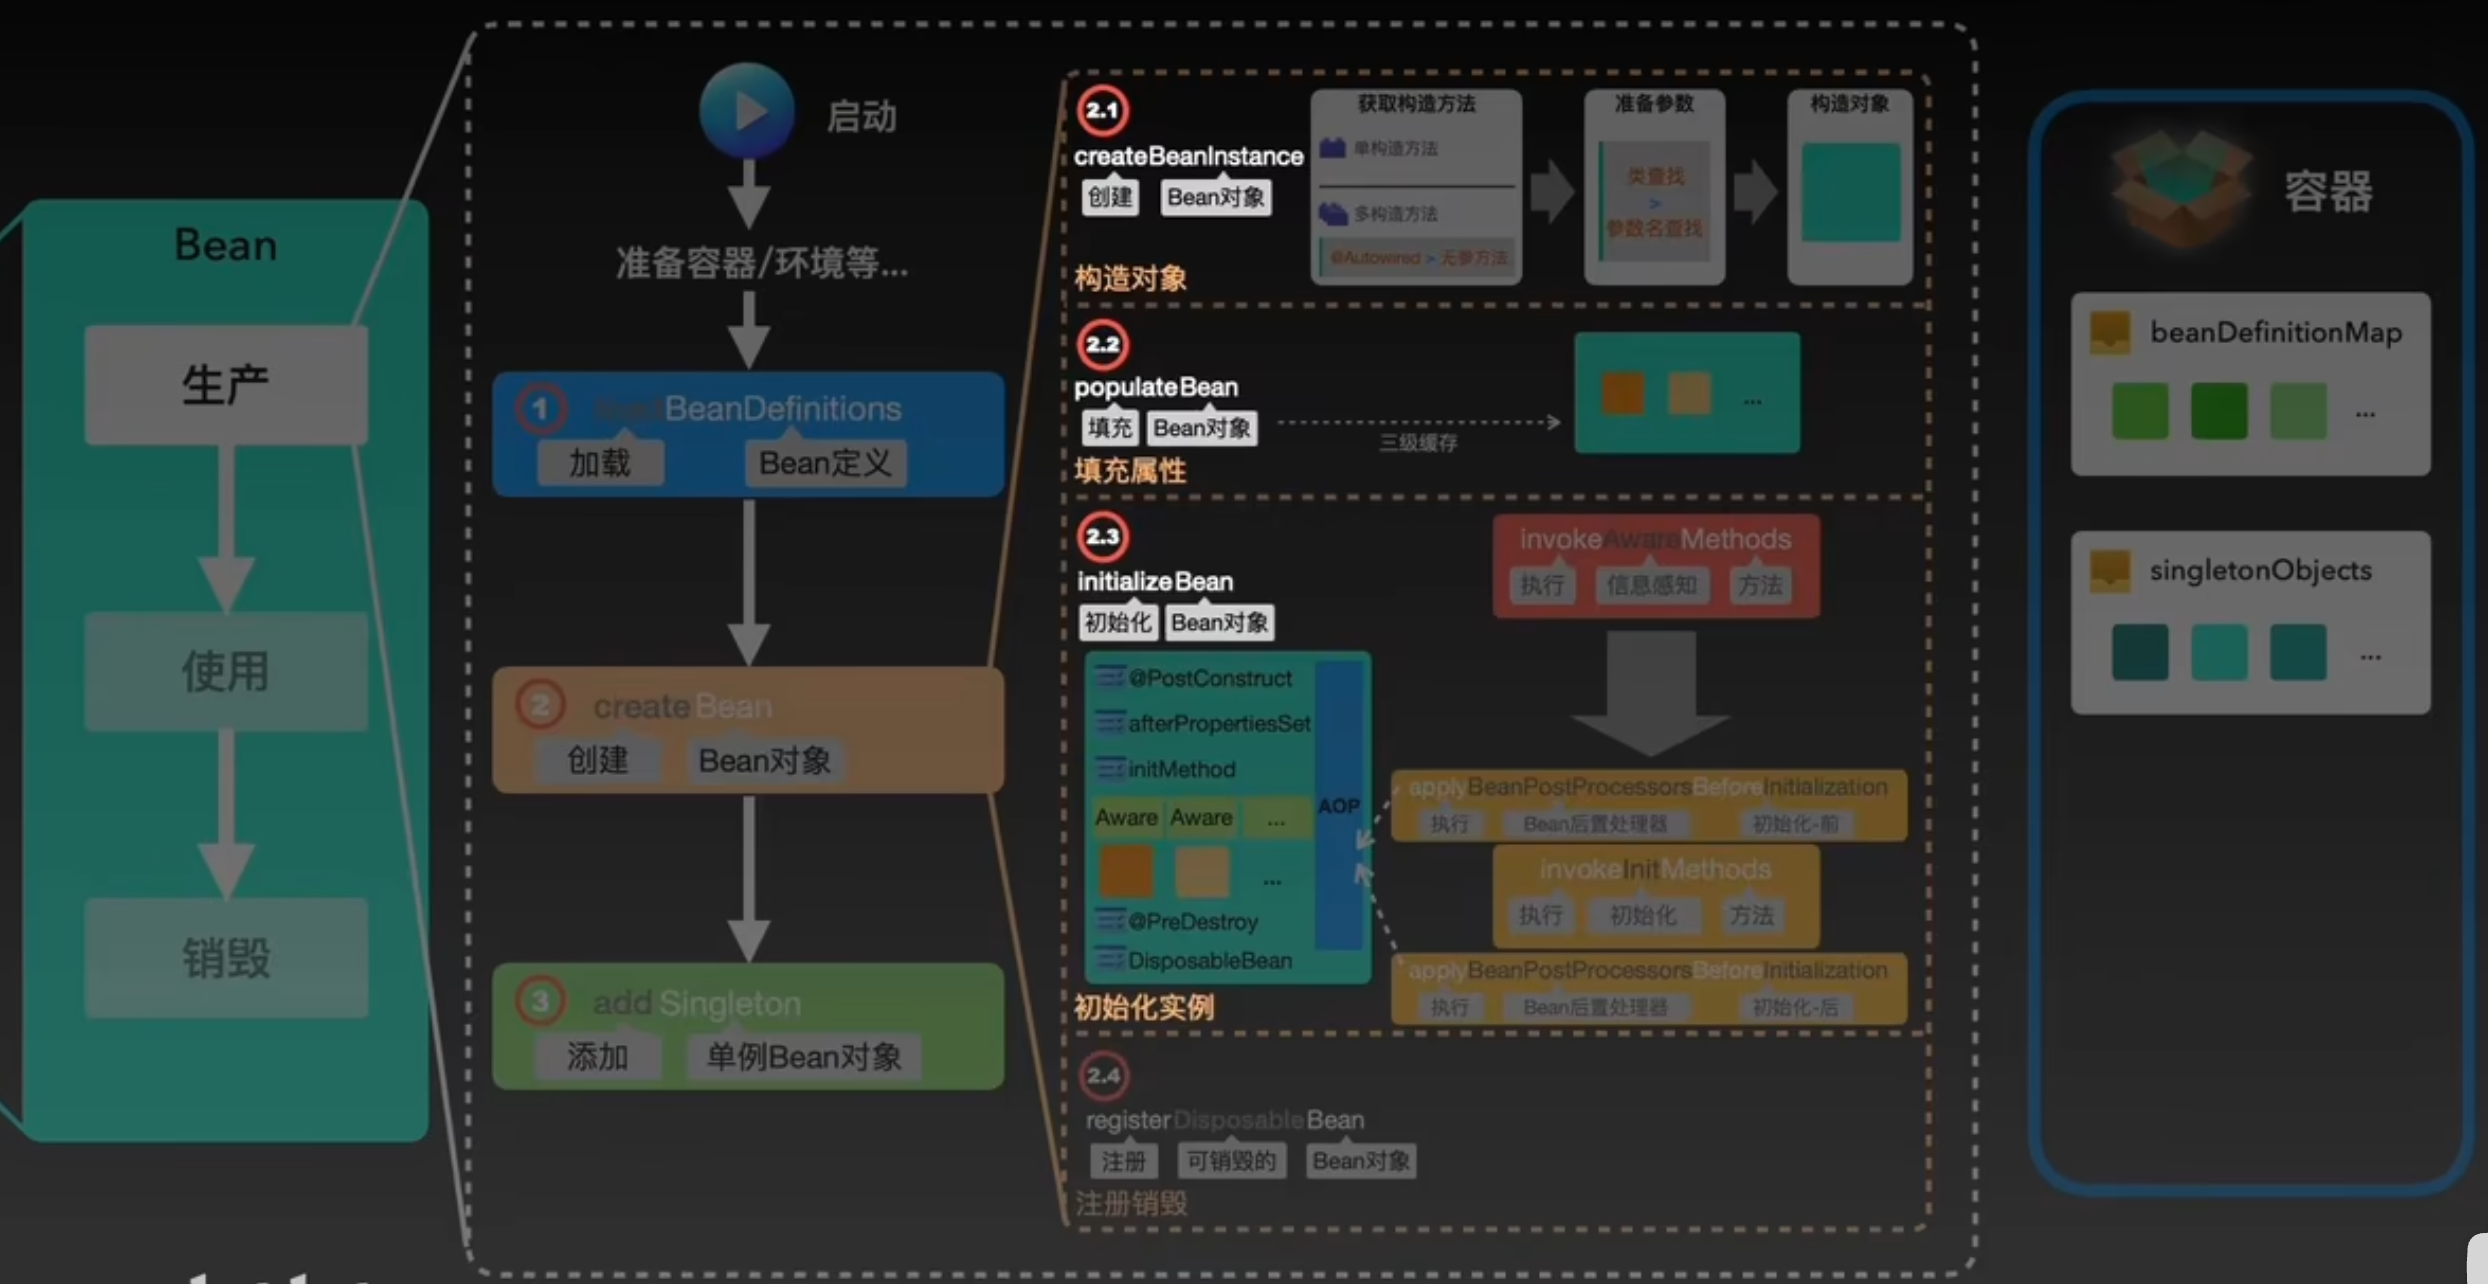Click the invokeInitMethods yellow box

[1655, 894]
